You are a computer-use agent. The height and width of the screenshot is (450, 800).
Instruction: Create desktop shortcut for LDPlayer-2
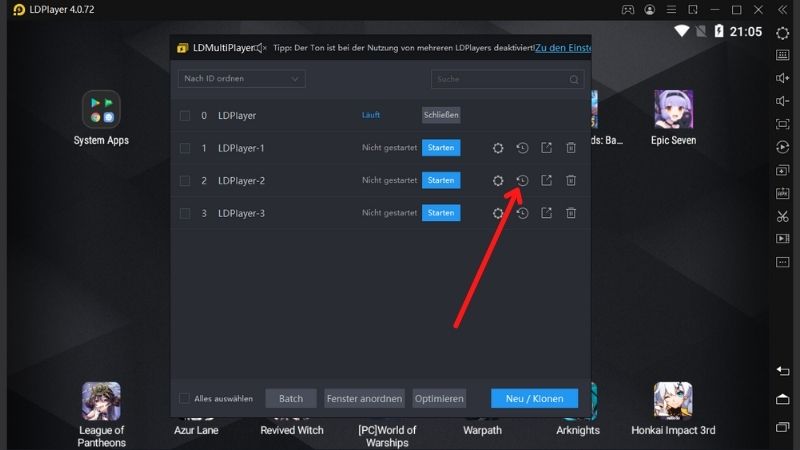tap(546, 181)
